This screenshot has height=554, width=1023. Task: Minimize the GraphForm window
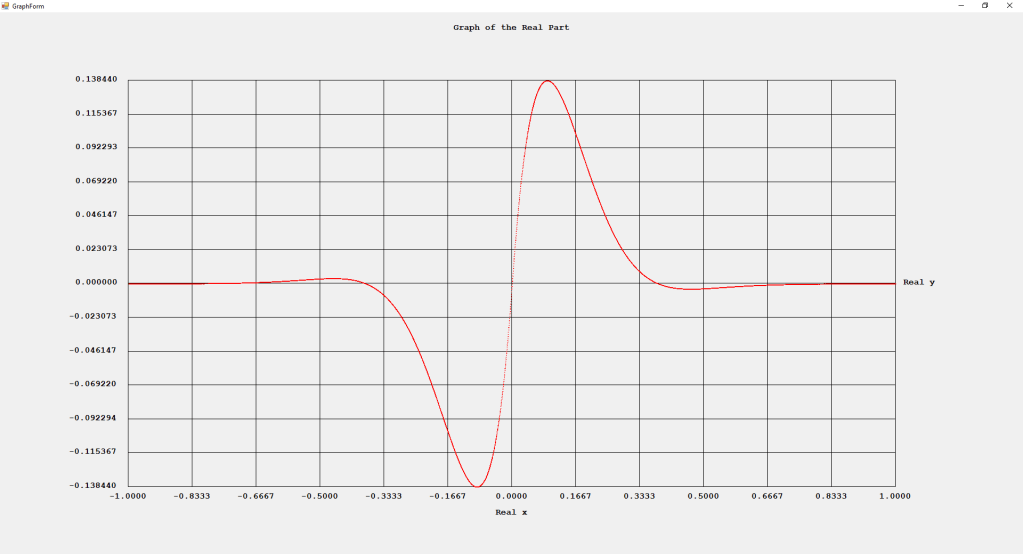(x=961, y=5)
